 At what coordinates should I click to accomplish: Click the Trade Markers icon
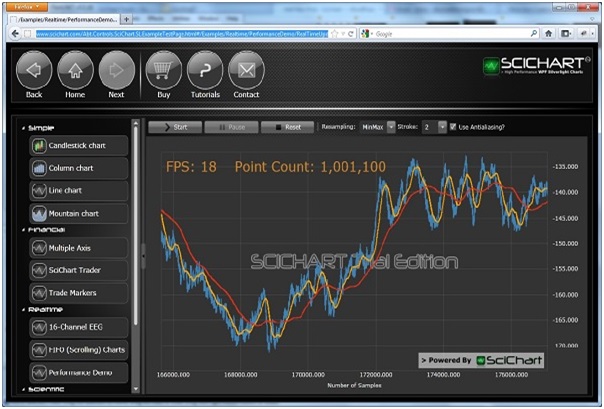[39, 293]
